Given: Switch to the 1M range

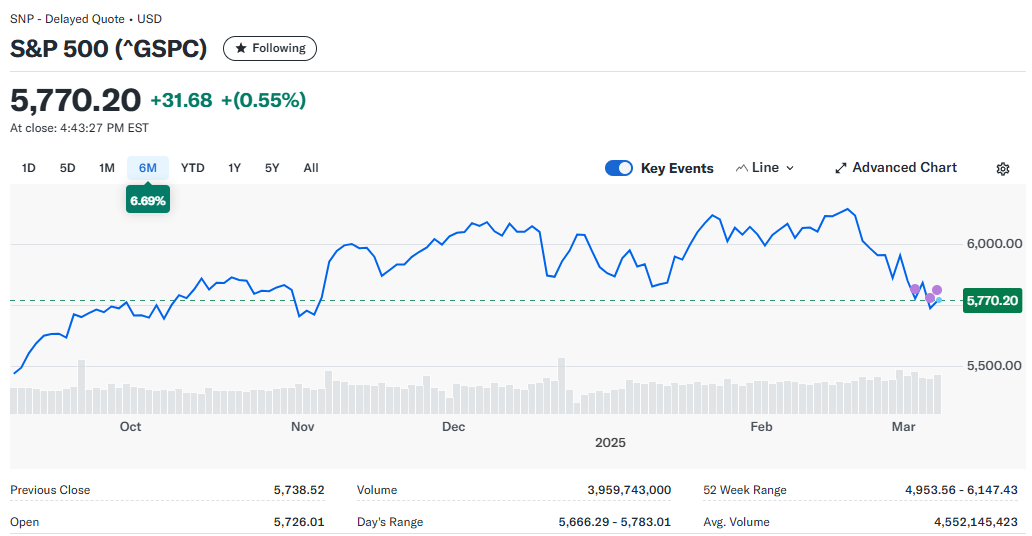Looking at the screenshot, I should coord(107,168).
